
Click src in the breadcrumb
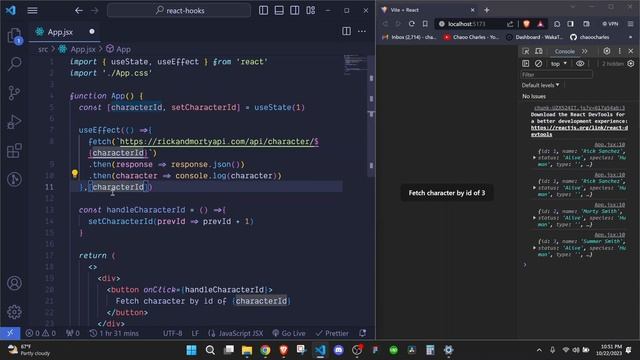[x=43, y=49]
